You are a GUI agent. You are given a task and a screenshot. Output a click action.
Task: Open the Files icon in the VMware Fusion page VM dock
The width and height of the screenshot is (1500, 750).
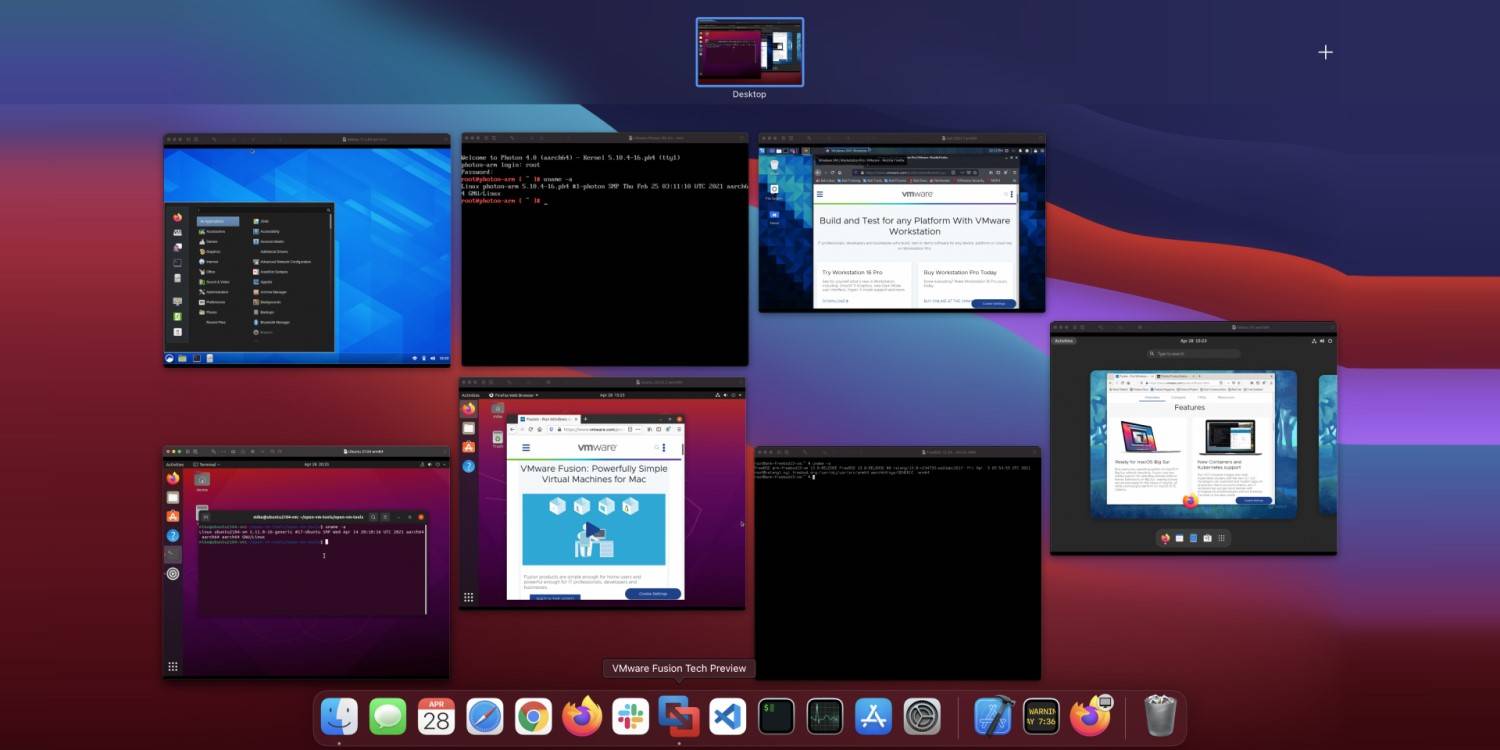(x=468, y=428)
